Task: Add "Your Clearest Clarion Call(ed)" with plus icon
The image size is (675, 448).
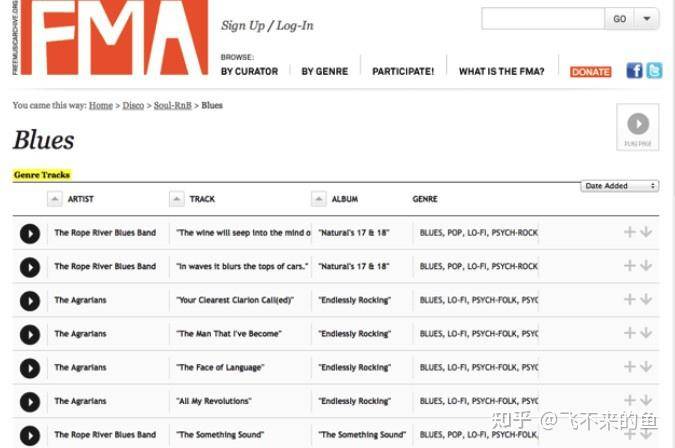Action: tap(630, 299)
